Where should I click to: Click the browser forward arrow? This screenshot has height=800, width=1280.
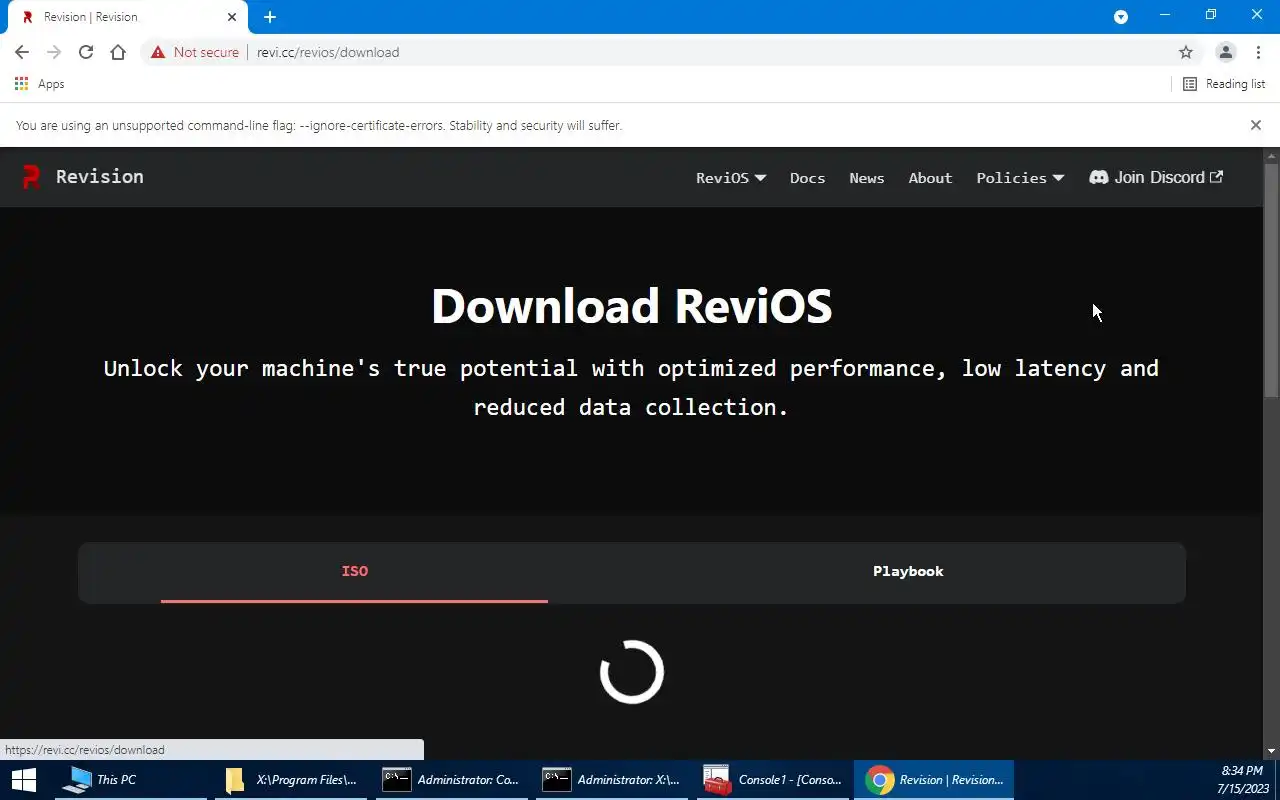[x=54, y=52]
